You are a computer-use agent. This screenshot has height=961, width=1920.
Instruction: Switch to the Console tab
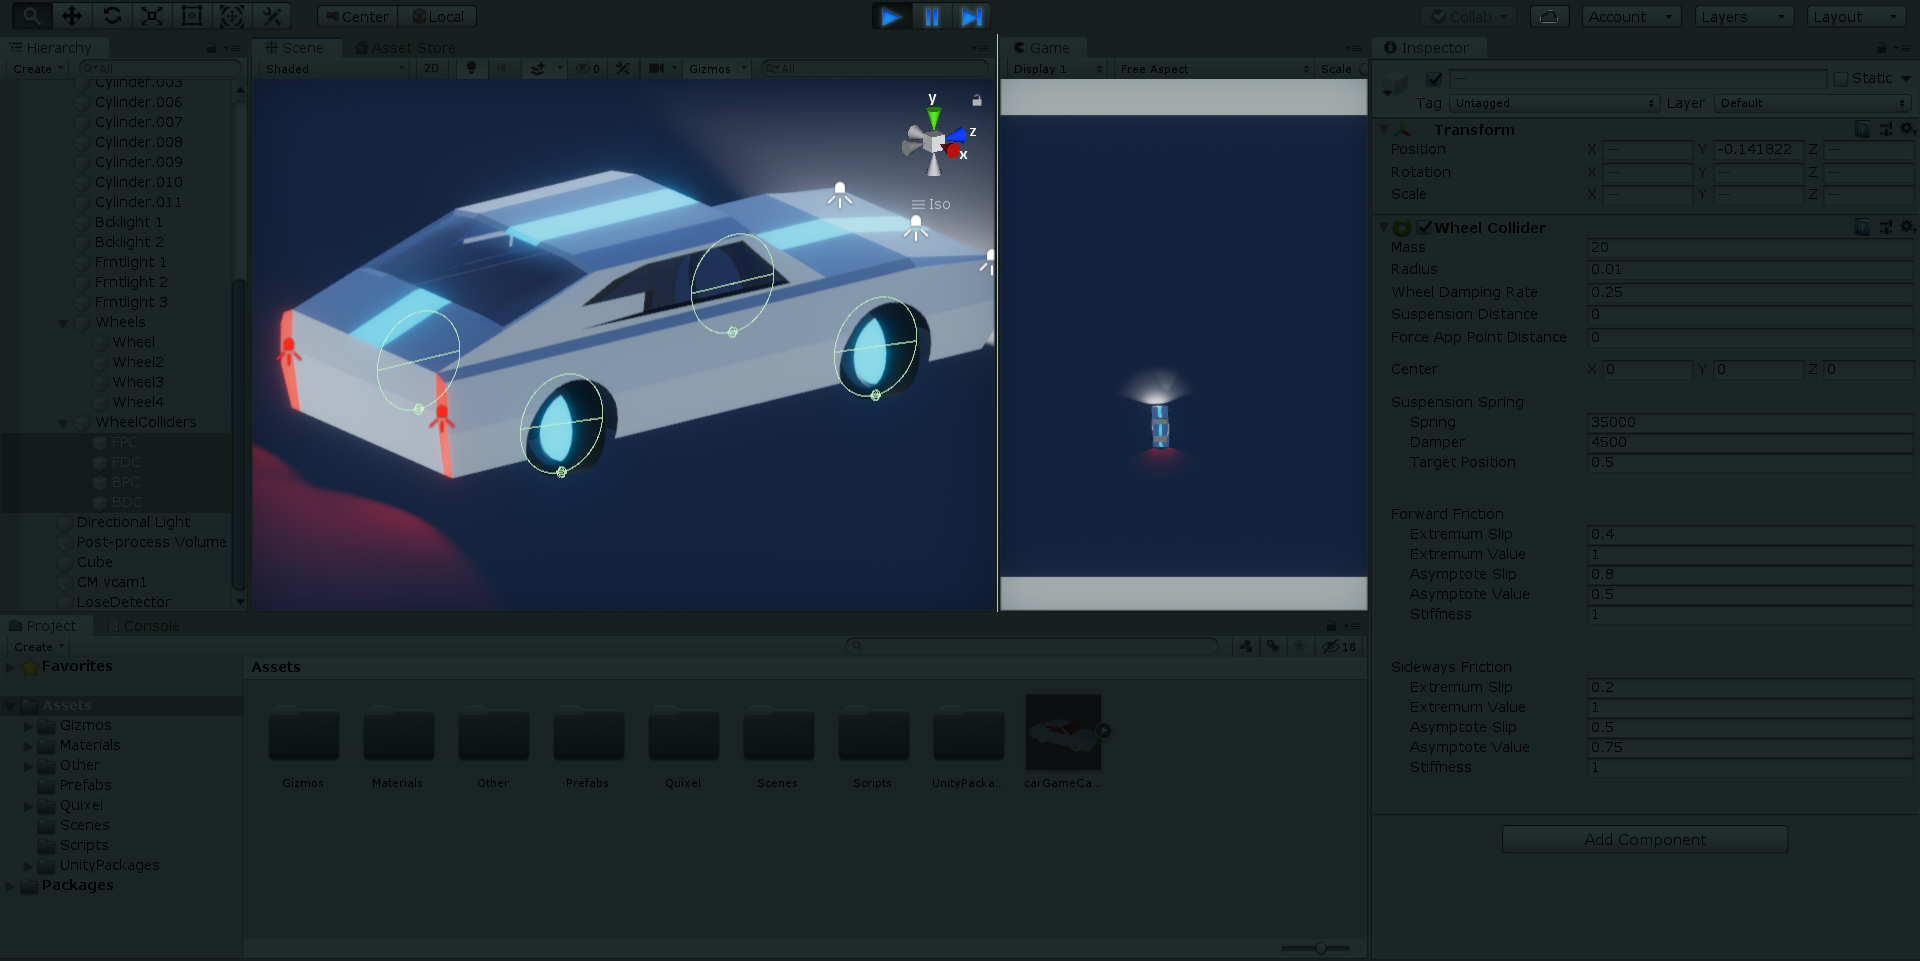pyautogui.click(x=142, y=626)
